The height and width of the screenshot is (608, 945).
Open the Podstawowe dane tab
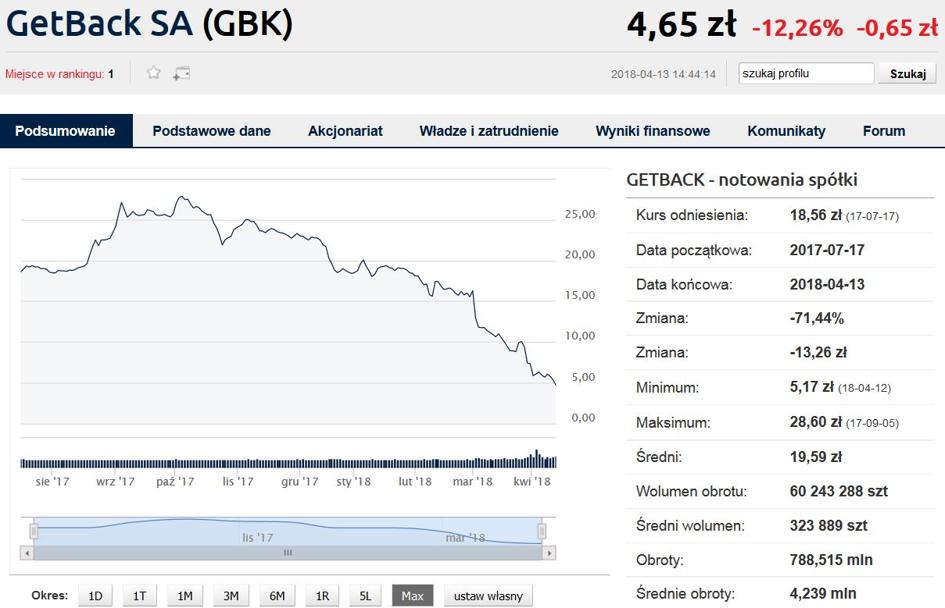tap(212, 131)
